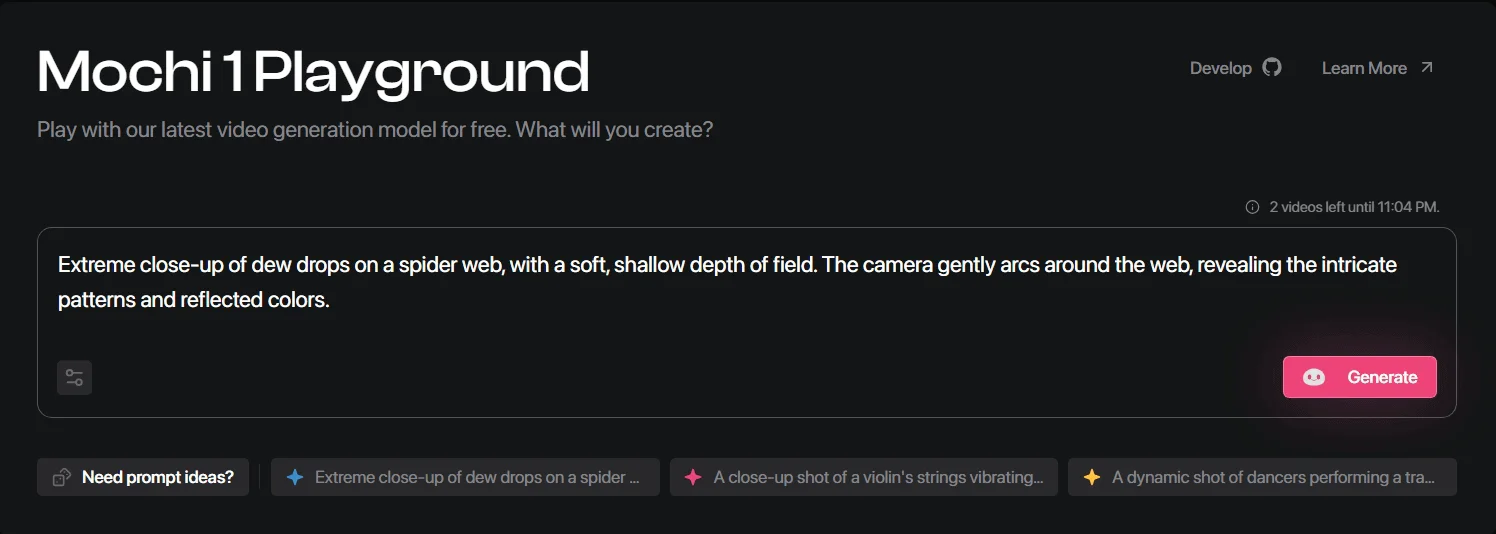Click the blue sparkle icon on spider web prompt
This screenshot has width=1496, height=534.
[295, 477]
